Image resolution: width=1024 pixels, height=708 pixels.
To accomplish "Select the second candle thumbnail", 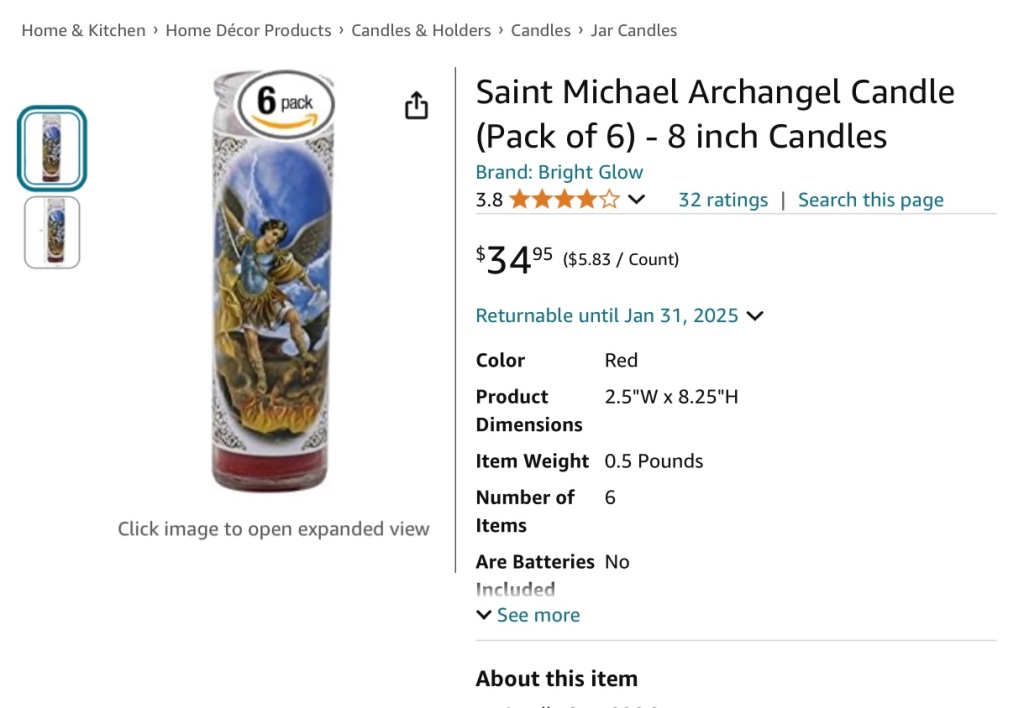I will pyautogui.click(x=52, y=233).
